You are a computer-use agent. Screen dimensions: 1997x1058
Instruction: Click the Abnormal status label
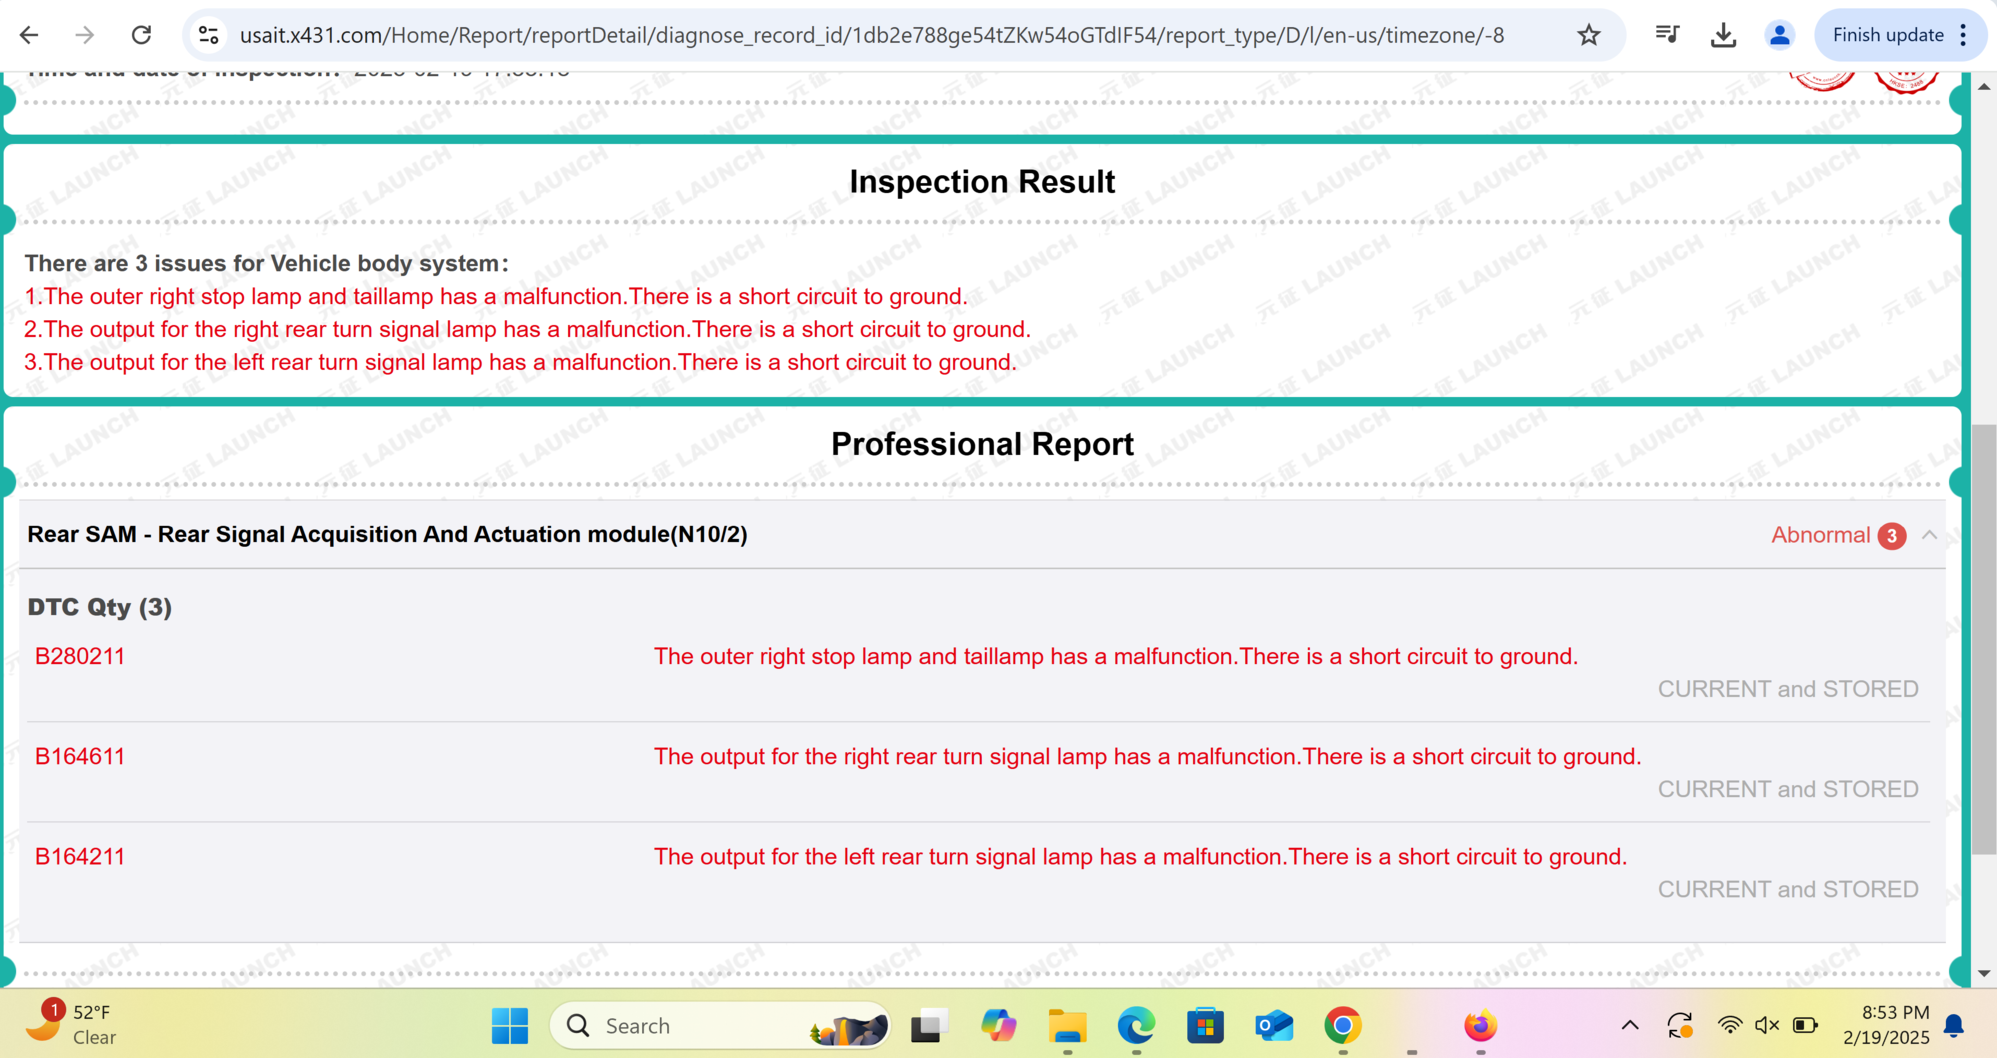(1820, 535)
